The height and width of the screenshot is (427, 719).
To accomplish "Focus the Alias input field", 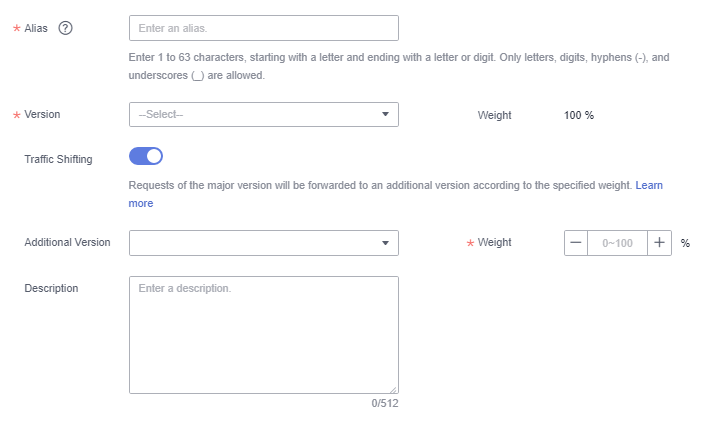I will (264, 28).
